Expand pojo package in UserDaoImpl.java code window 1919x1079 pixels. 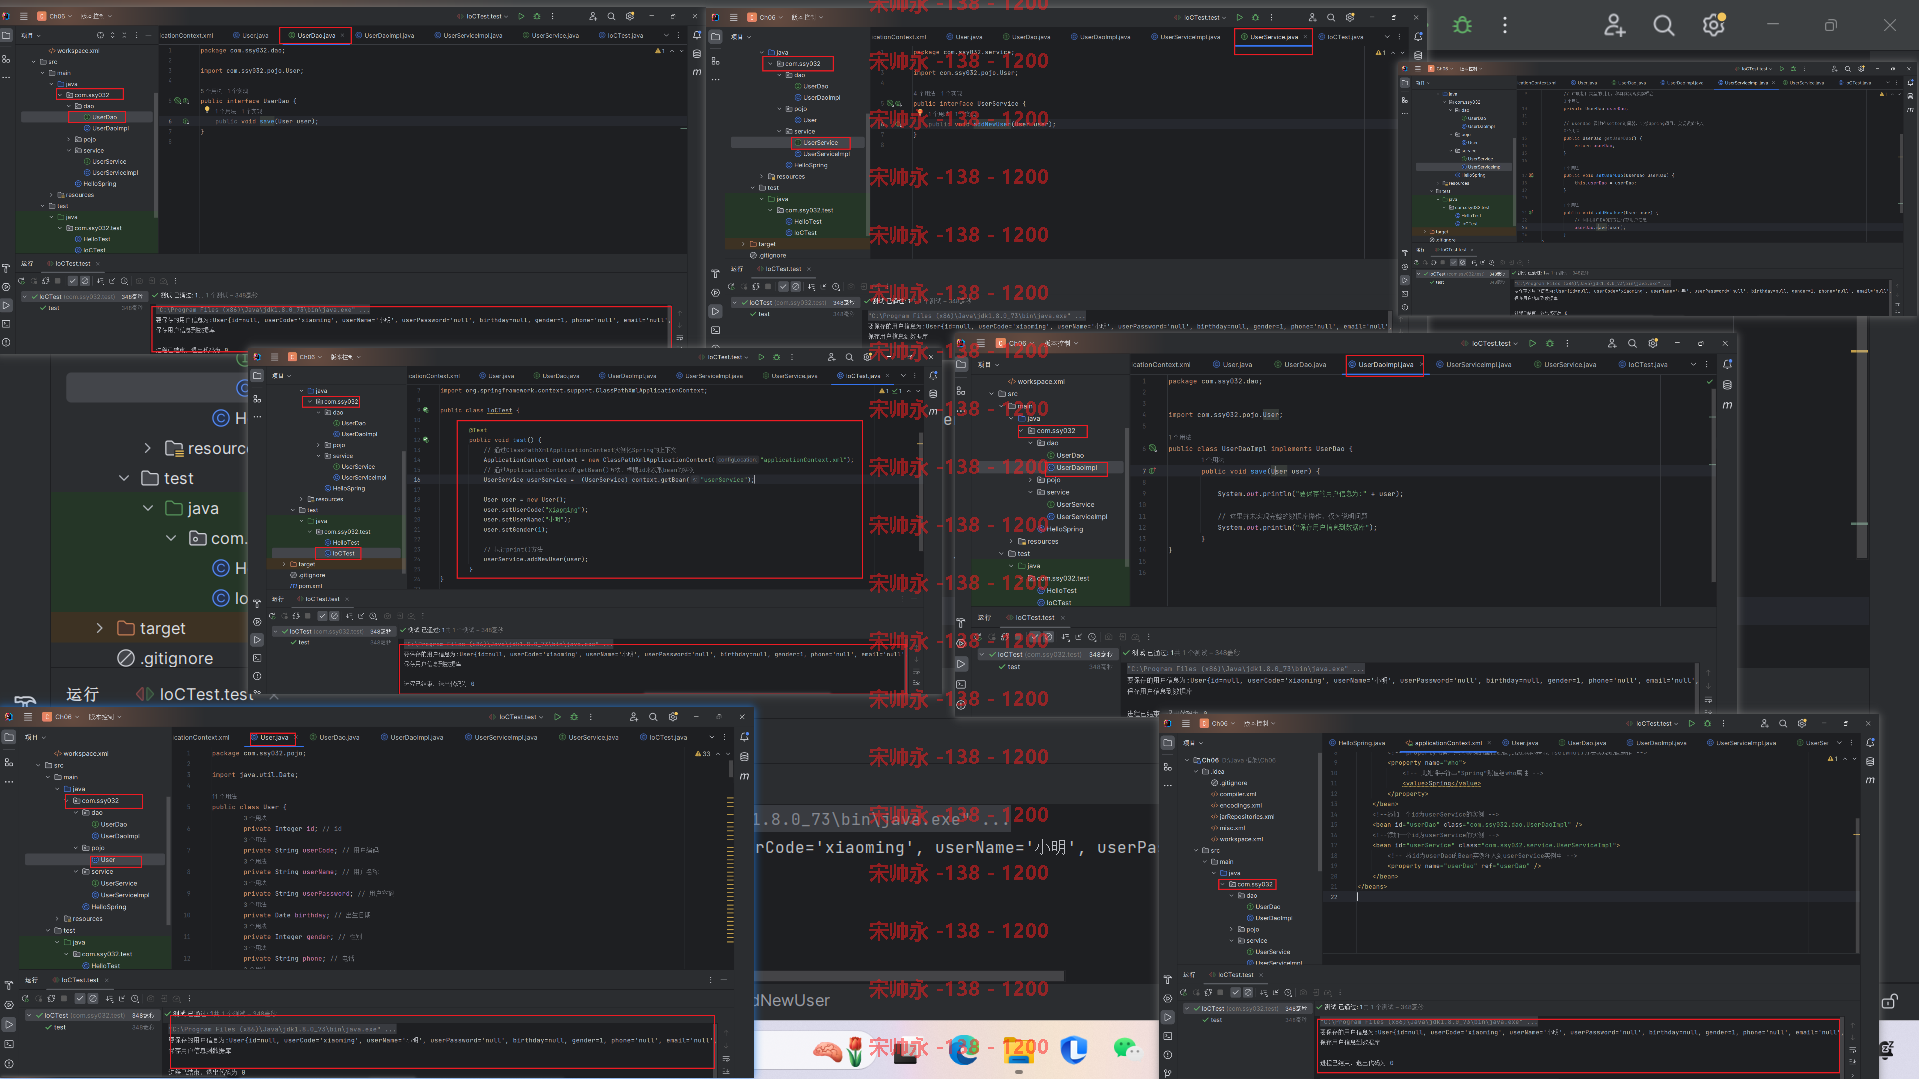[x=1030, y=480]
